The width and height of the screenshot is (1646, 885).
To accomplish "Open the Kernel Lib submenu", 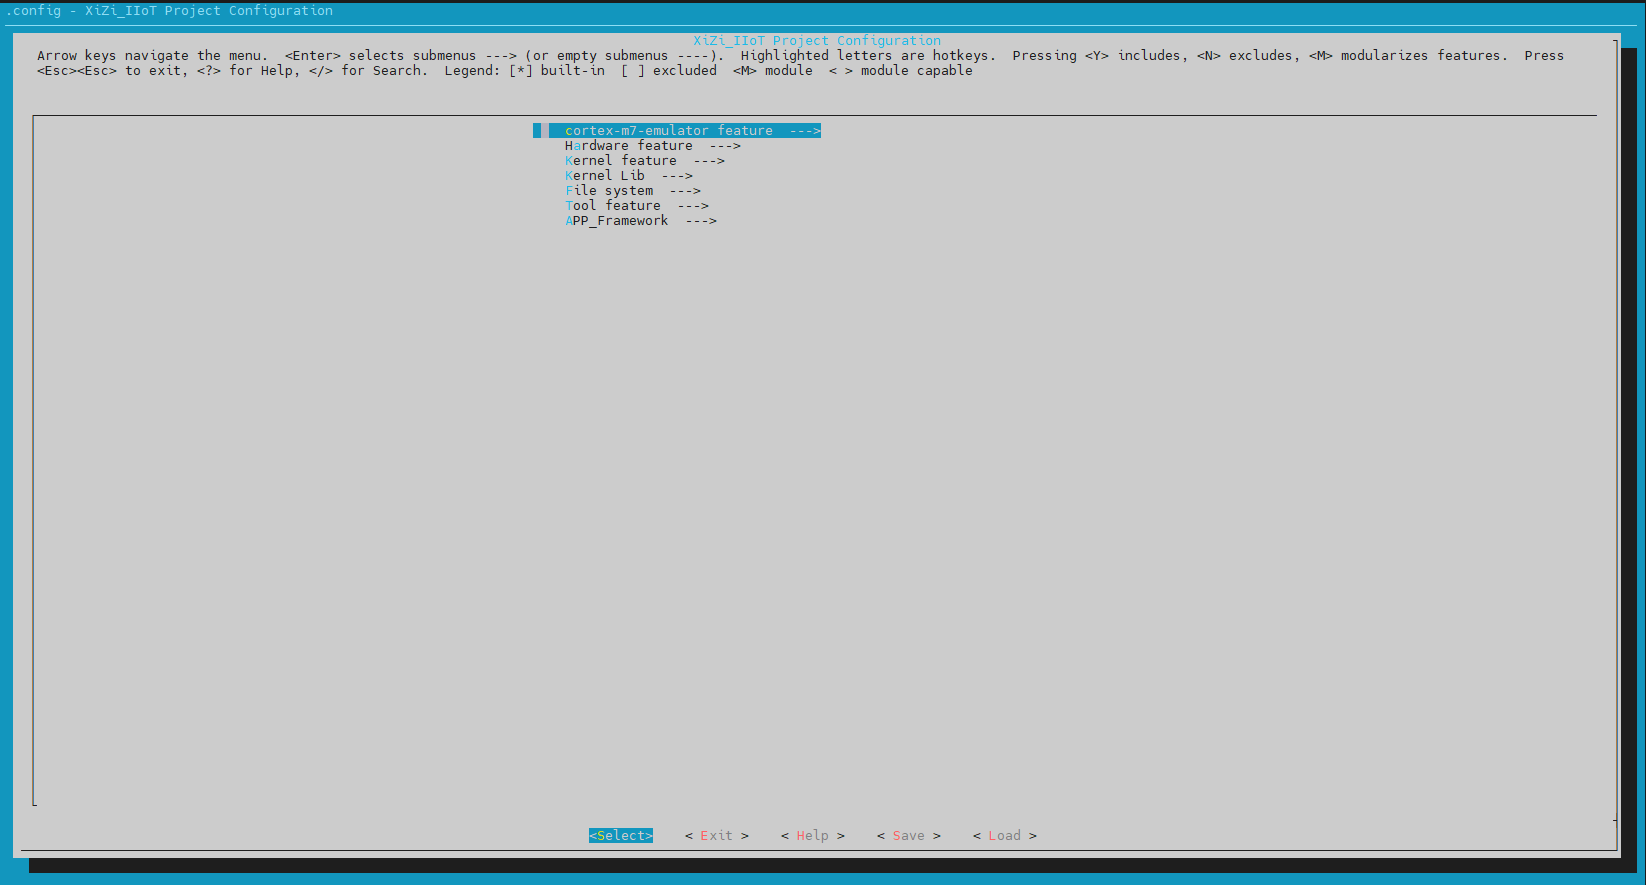I will tap(629, 176).
